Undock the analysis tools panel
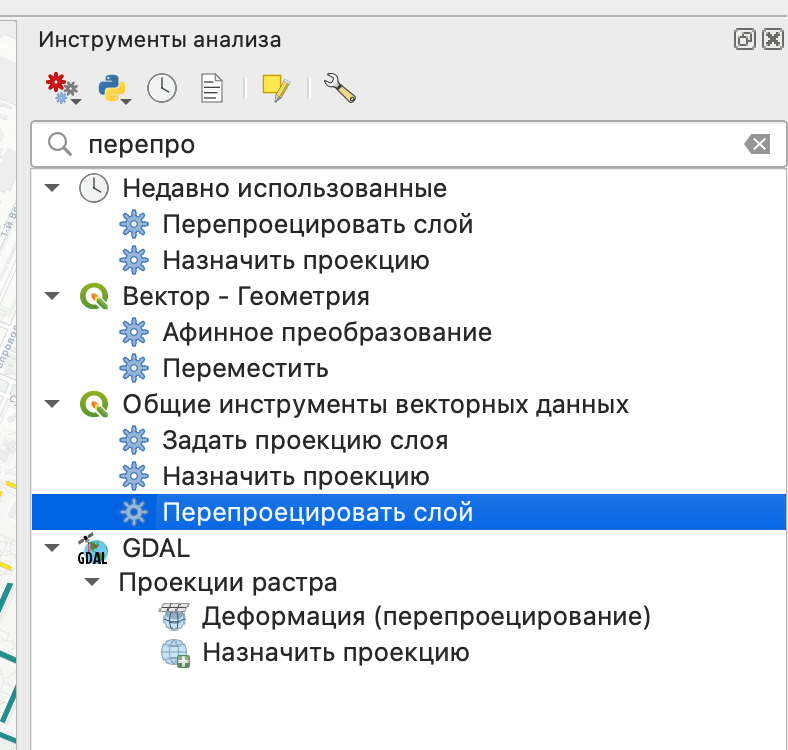 pyautogui.click(x=744, y=39)
